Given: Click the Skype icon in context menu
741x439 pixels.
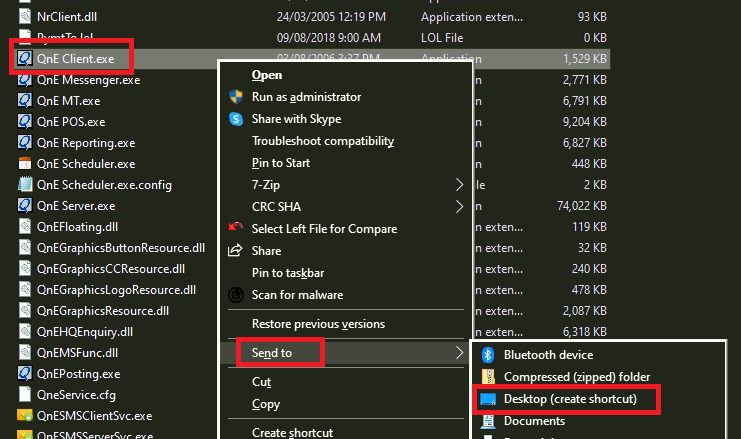Looking at the screenshot, I should point(236,119).
